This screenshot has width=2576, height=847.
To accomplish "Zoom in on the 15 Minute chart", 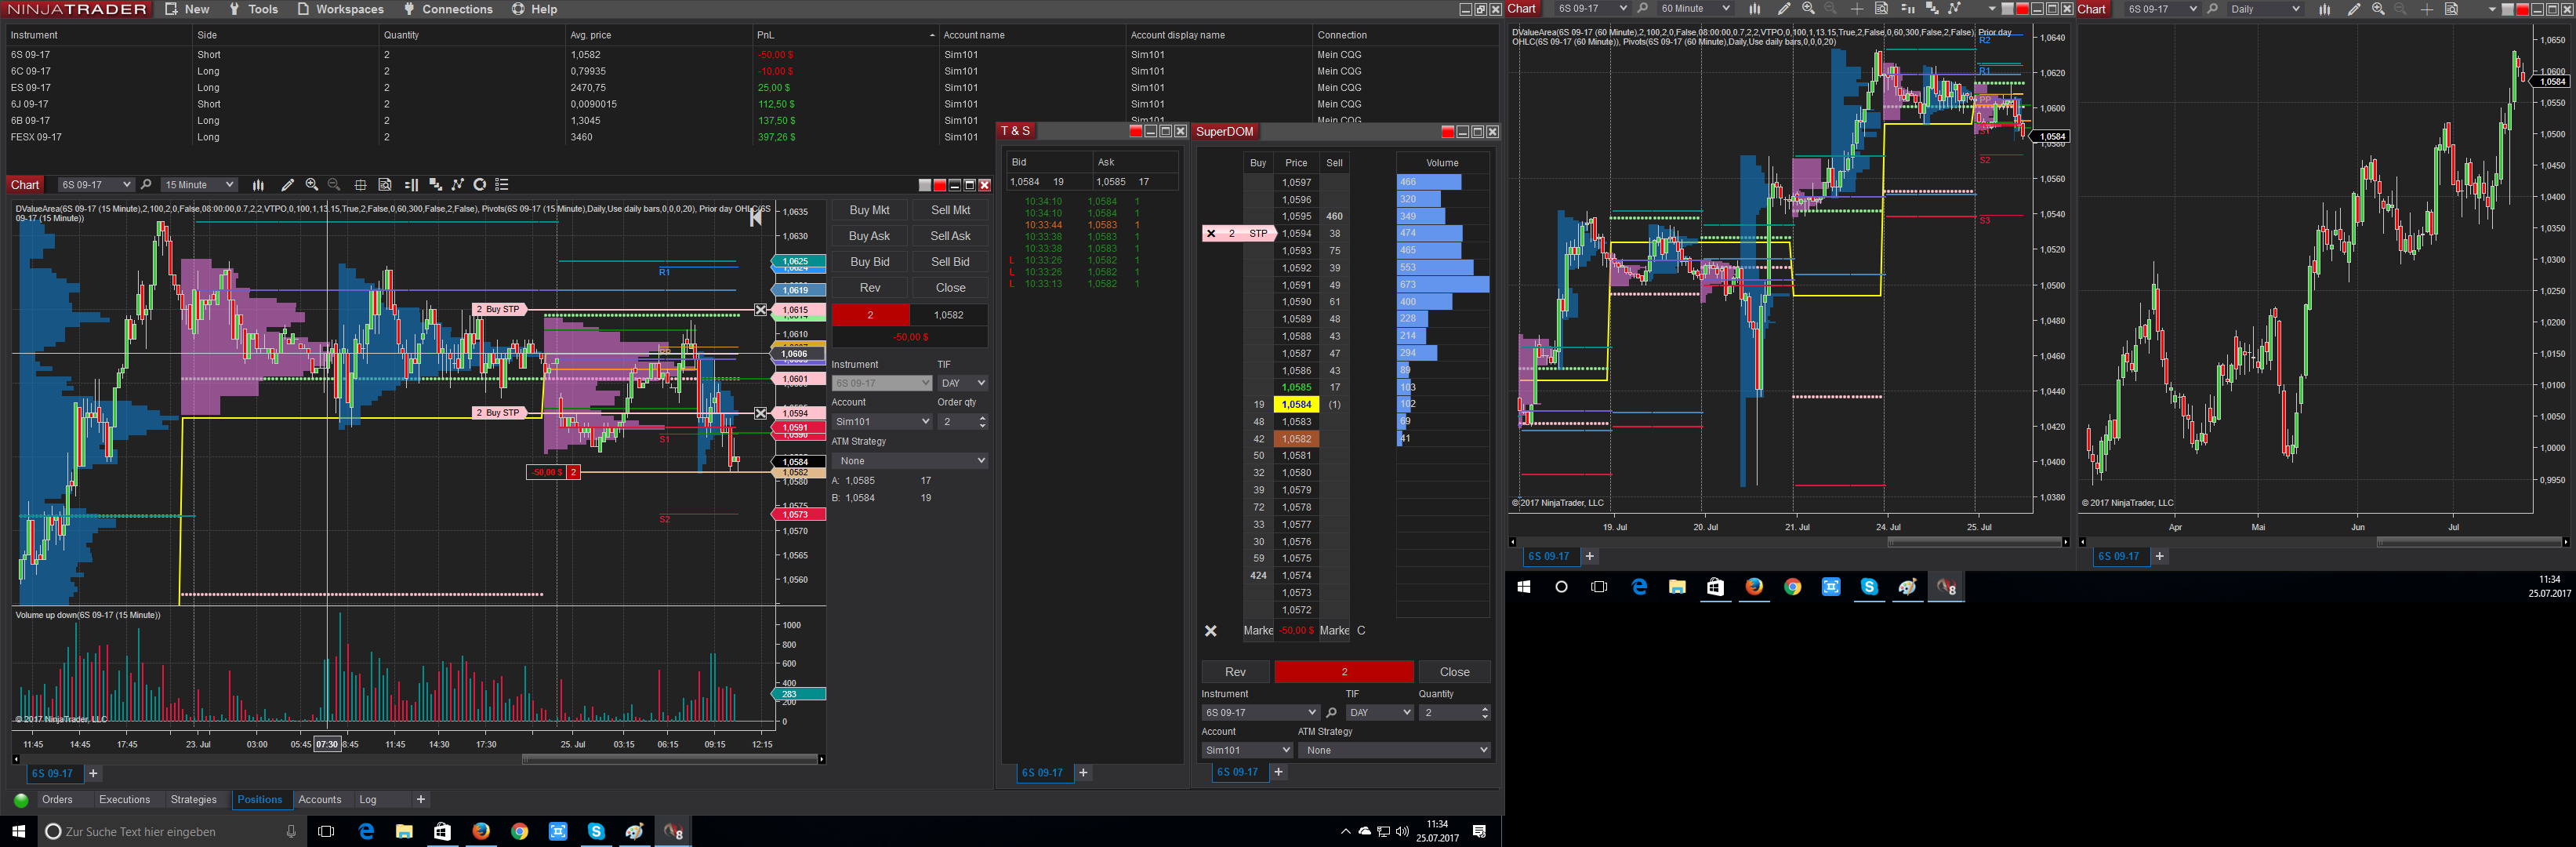I will coord(312,185).
